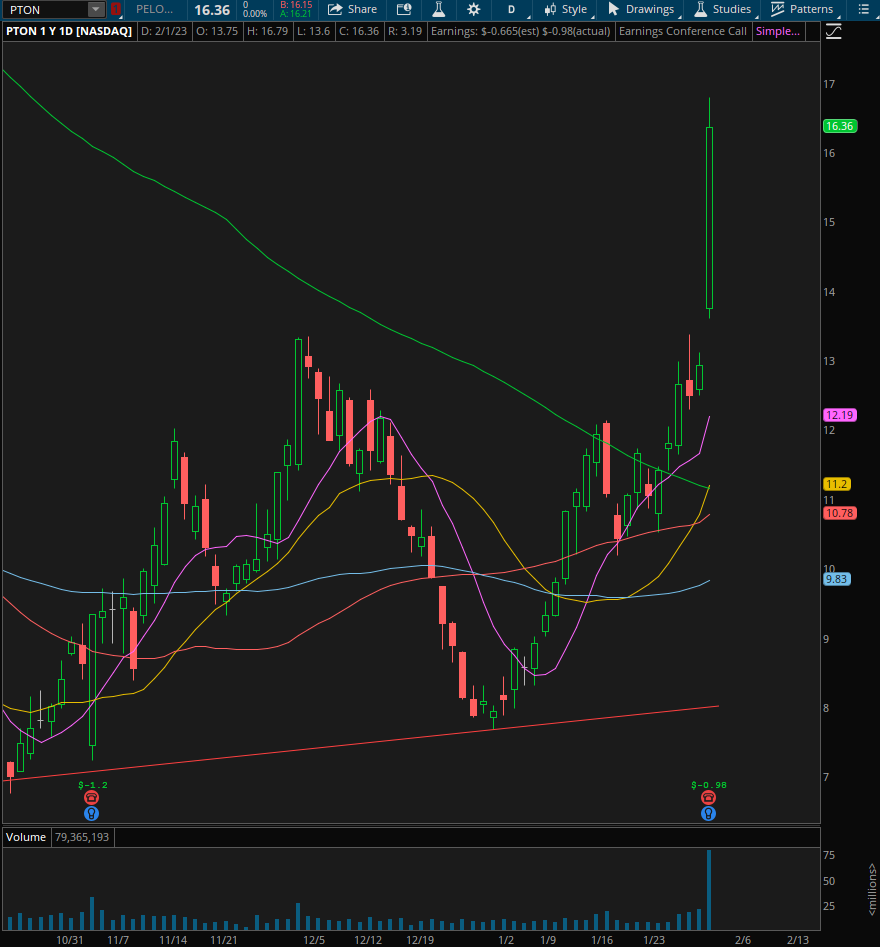Click the 16.36 last price display

tap(212, 10)
